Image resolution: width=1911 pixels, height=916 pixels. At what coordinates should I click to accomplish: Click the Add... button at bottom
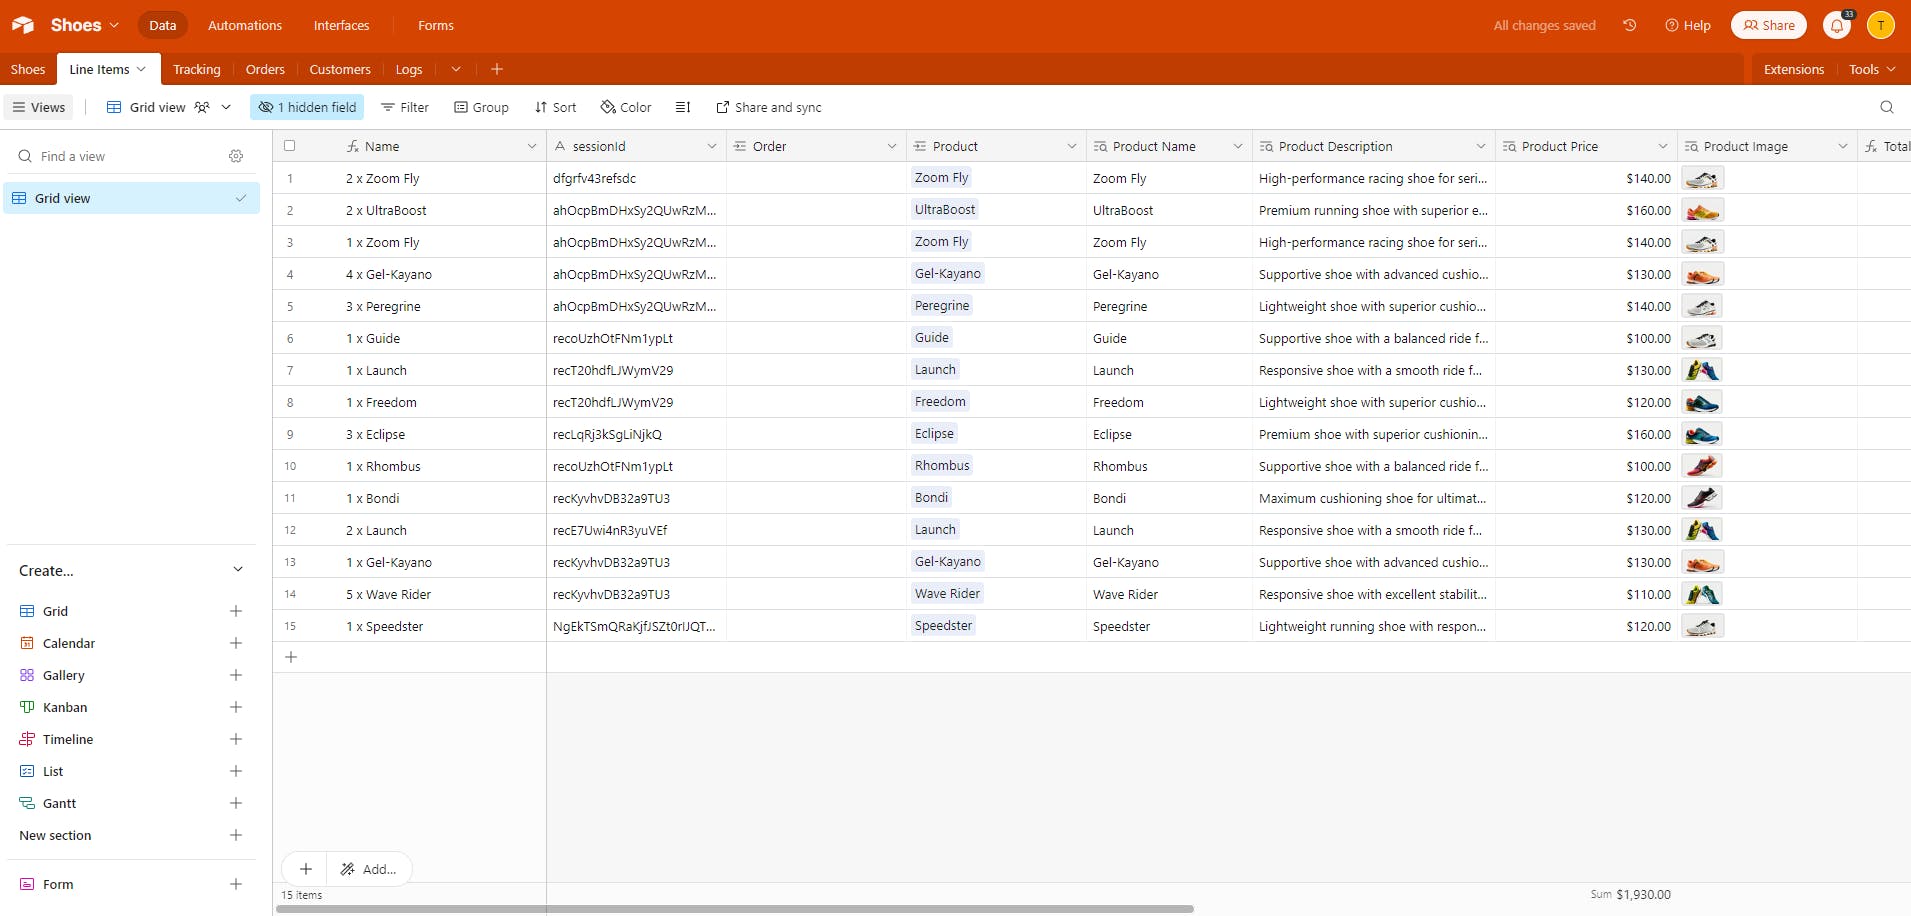[x=369, y=869]
